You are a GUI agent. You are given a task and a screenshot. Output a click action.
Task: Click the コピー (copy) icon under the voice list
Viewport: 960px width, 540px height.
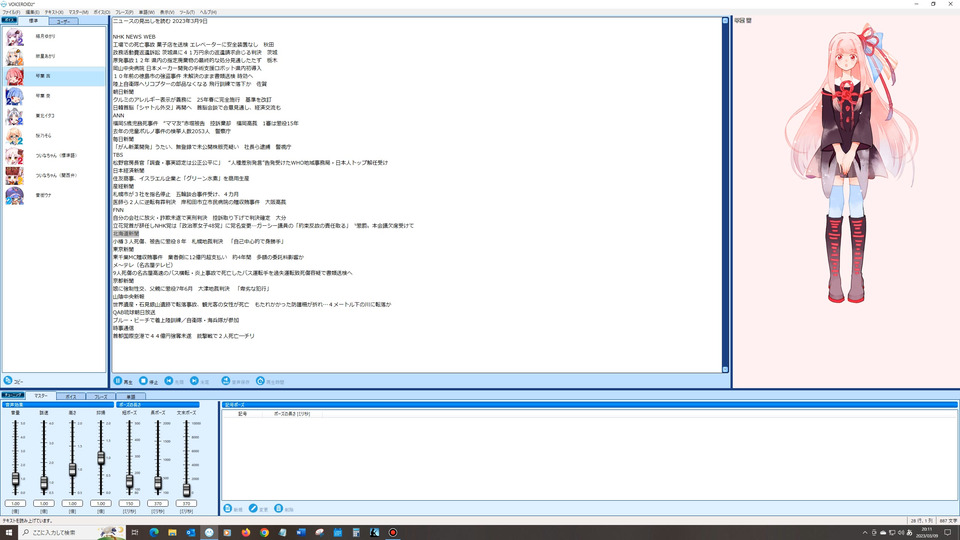(x=8, y=381)
